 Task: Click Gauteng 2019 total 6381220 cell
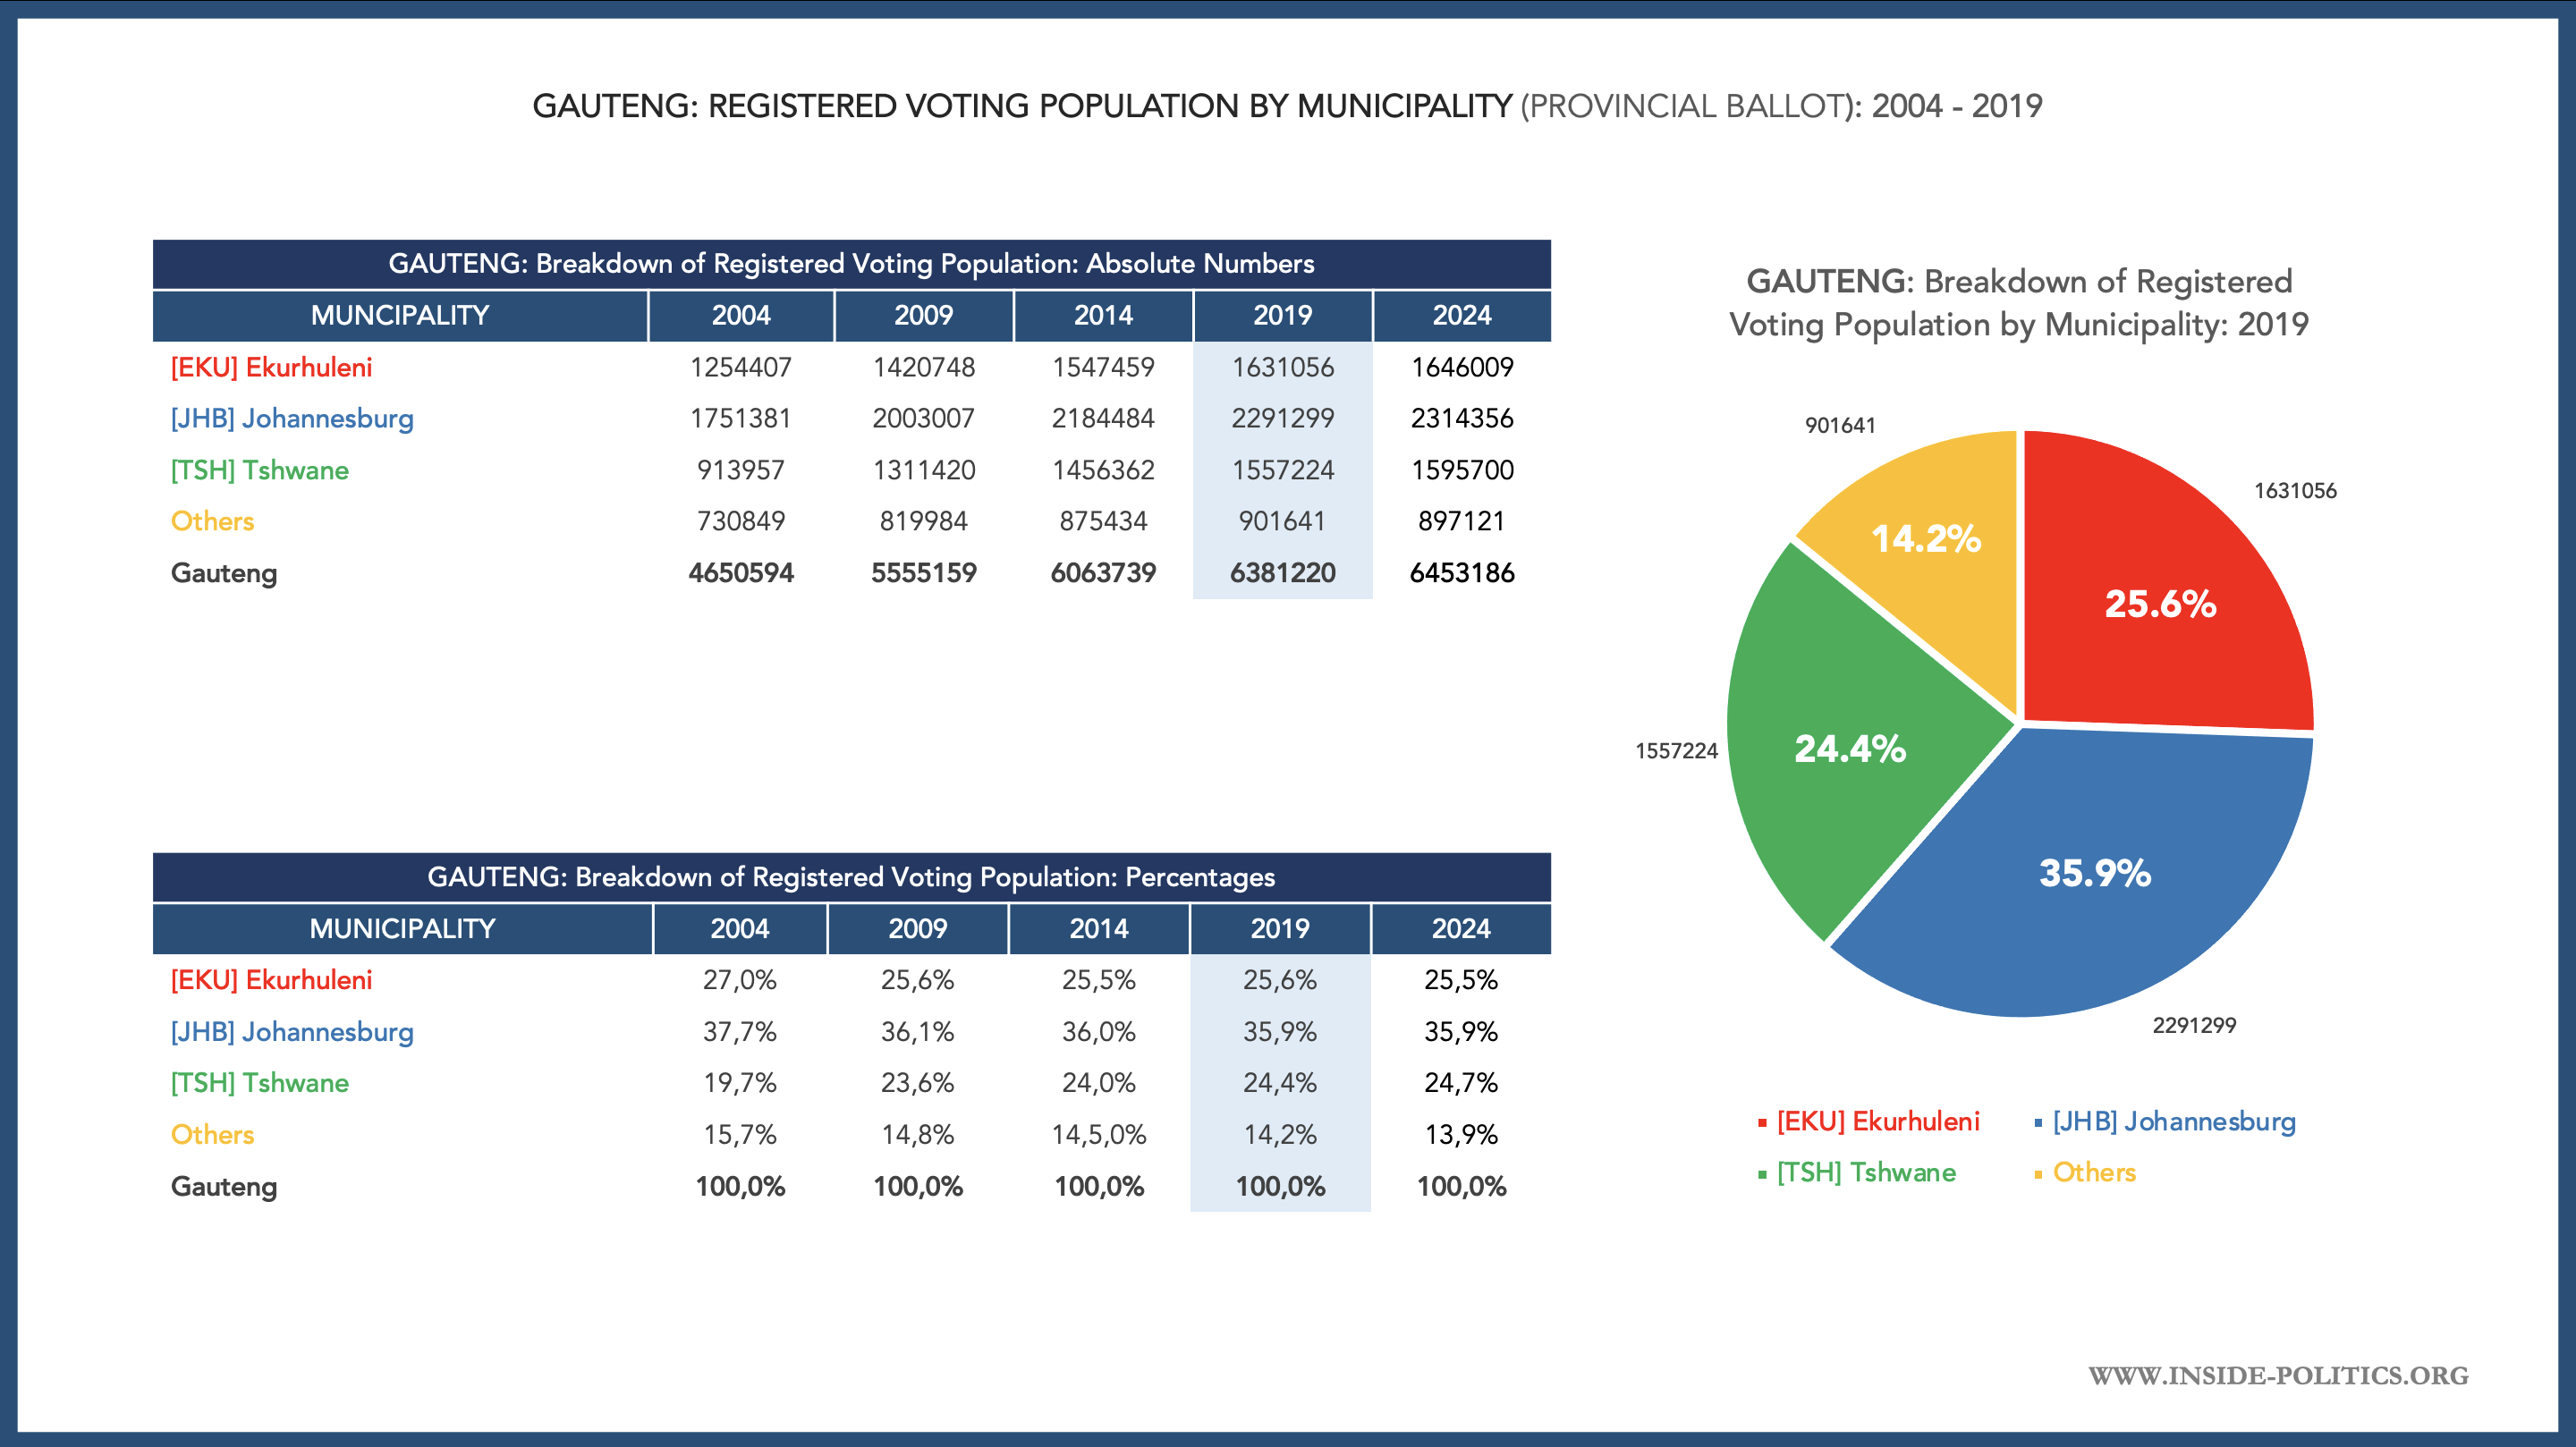[1282, 573]
